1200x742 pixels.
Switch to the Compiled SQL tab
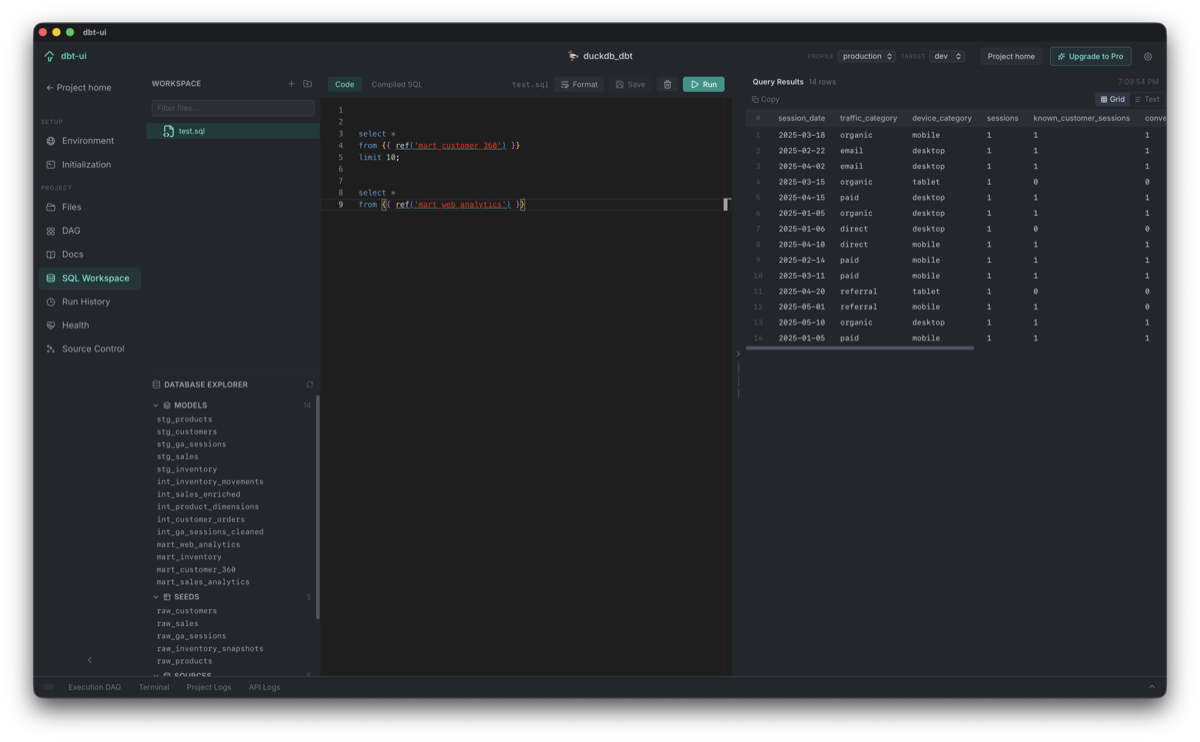click(x=397, y=84)
